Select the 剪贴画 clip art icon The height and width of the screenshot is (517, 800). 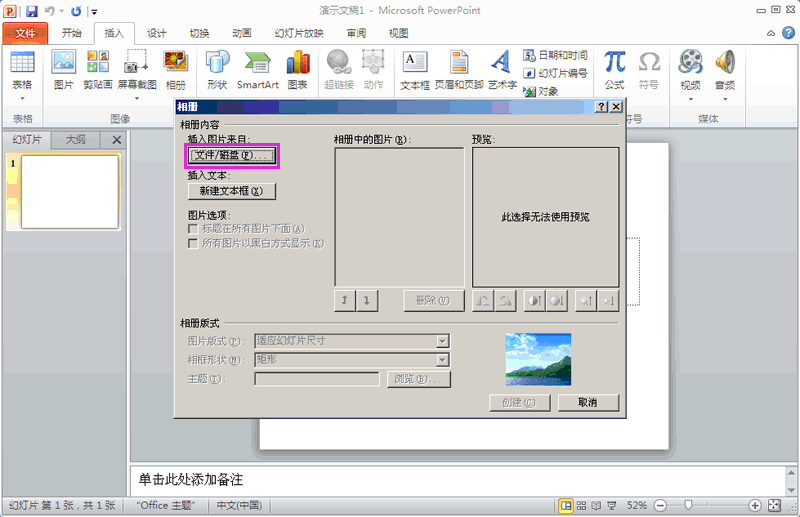tap(97, 69)
